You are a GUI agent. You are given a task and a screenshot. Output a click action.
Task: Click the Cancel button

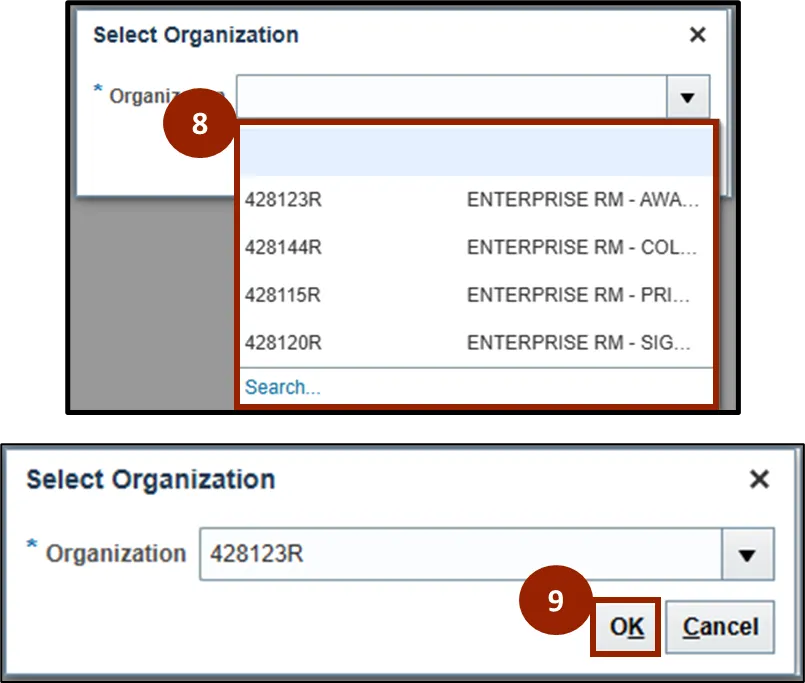720,627
